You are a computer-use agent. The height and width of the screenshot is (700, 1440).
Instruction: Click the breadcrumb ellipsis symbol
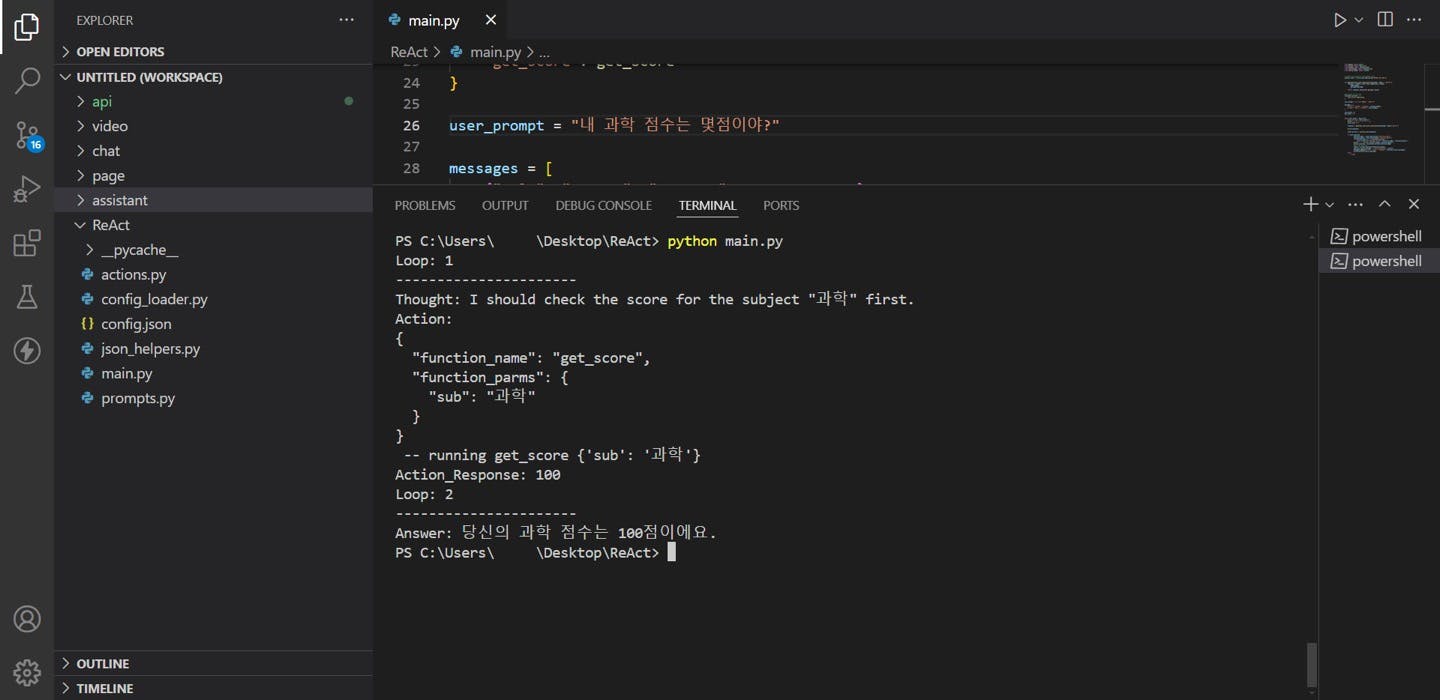pyautogui.click(x=544, y=52)
